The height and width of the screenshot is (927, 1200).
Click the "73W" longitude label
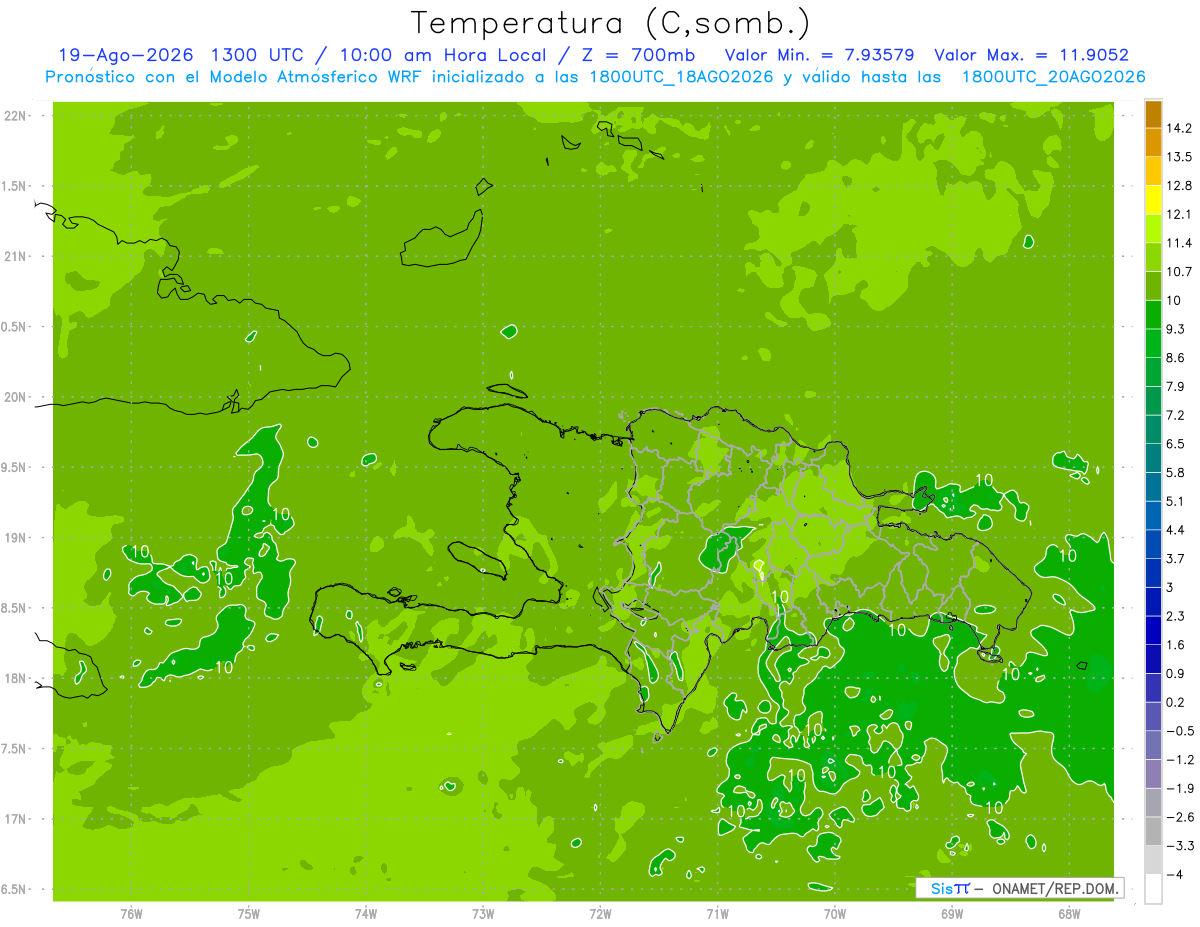coord(483,913)
